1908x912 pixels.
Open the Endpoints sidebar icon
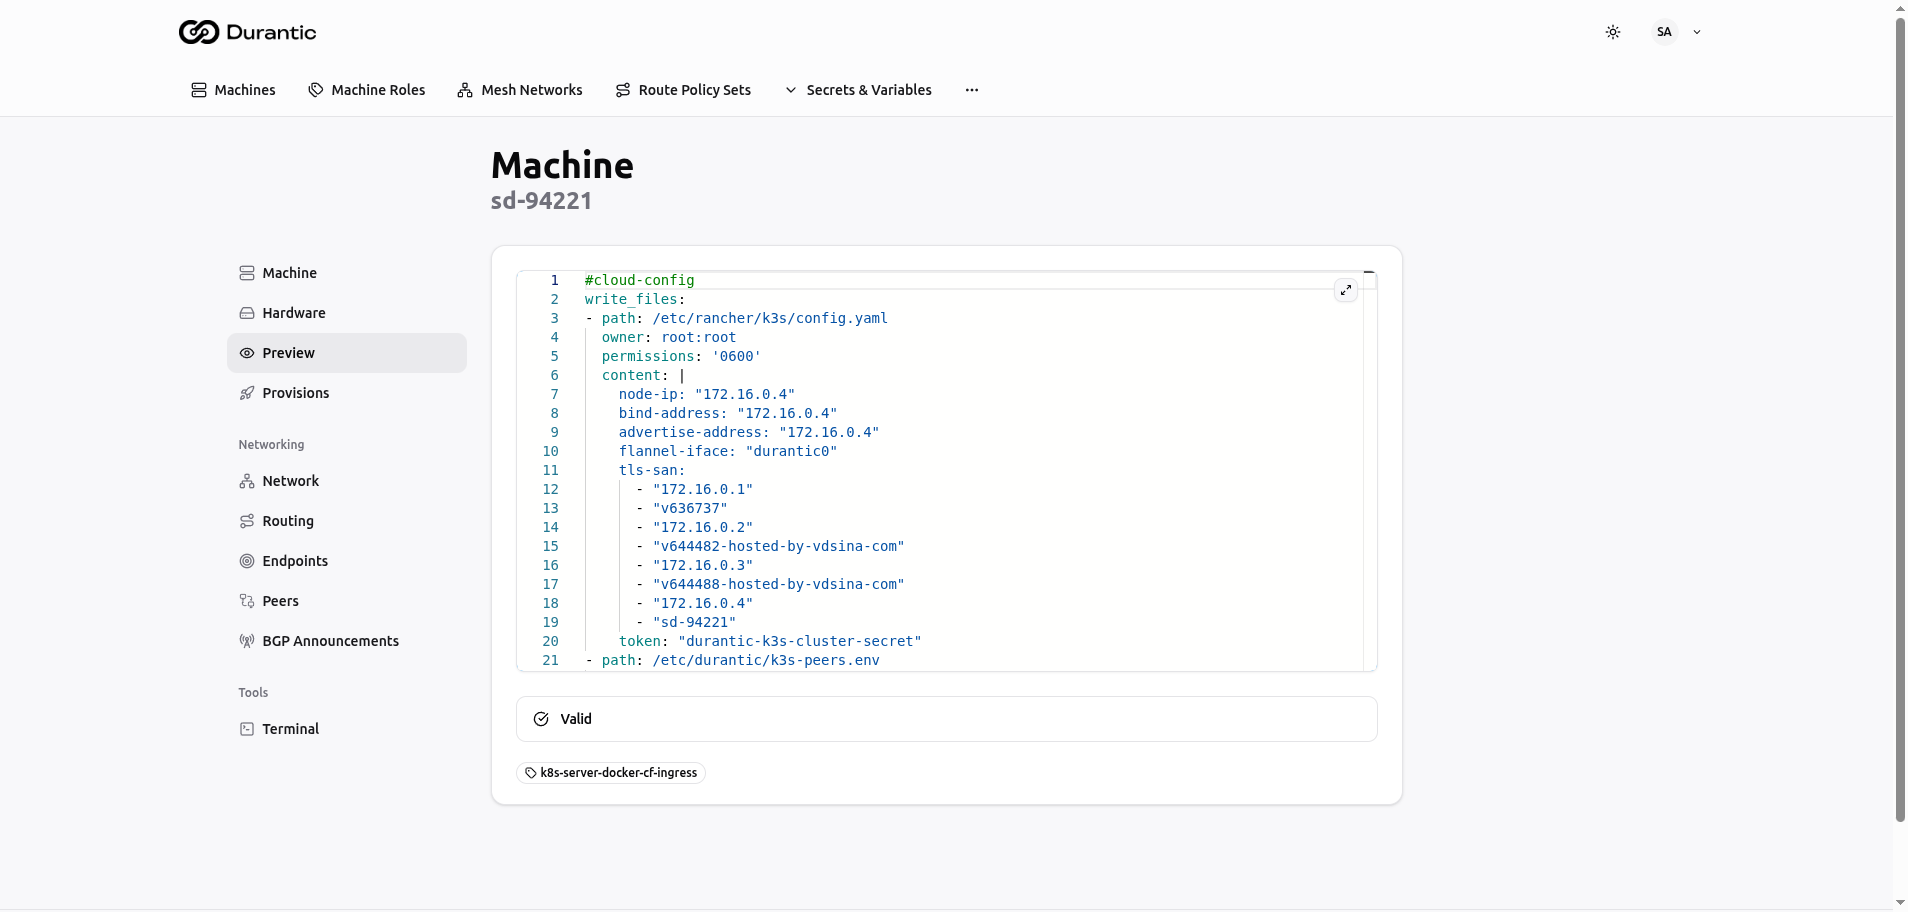(x=247, y=561)
